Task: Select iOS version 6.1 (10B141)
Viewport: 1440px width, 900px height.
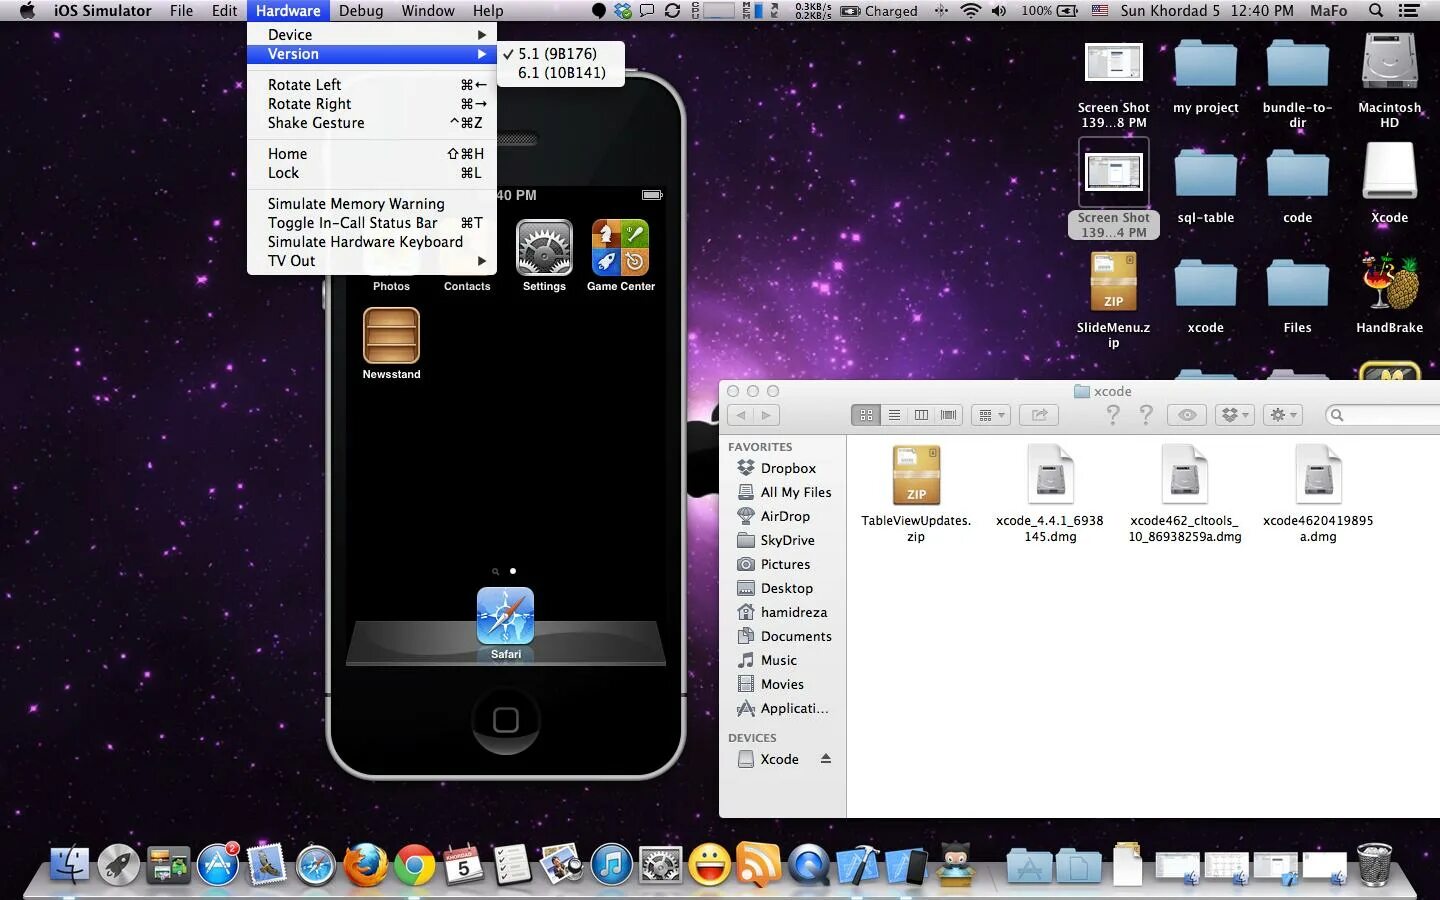Action: point(561,73)
